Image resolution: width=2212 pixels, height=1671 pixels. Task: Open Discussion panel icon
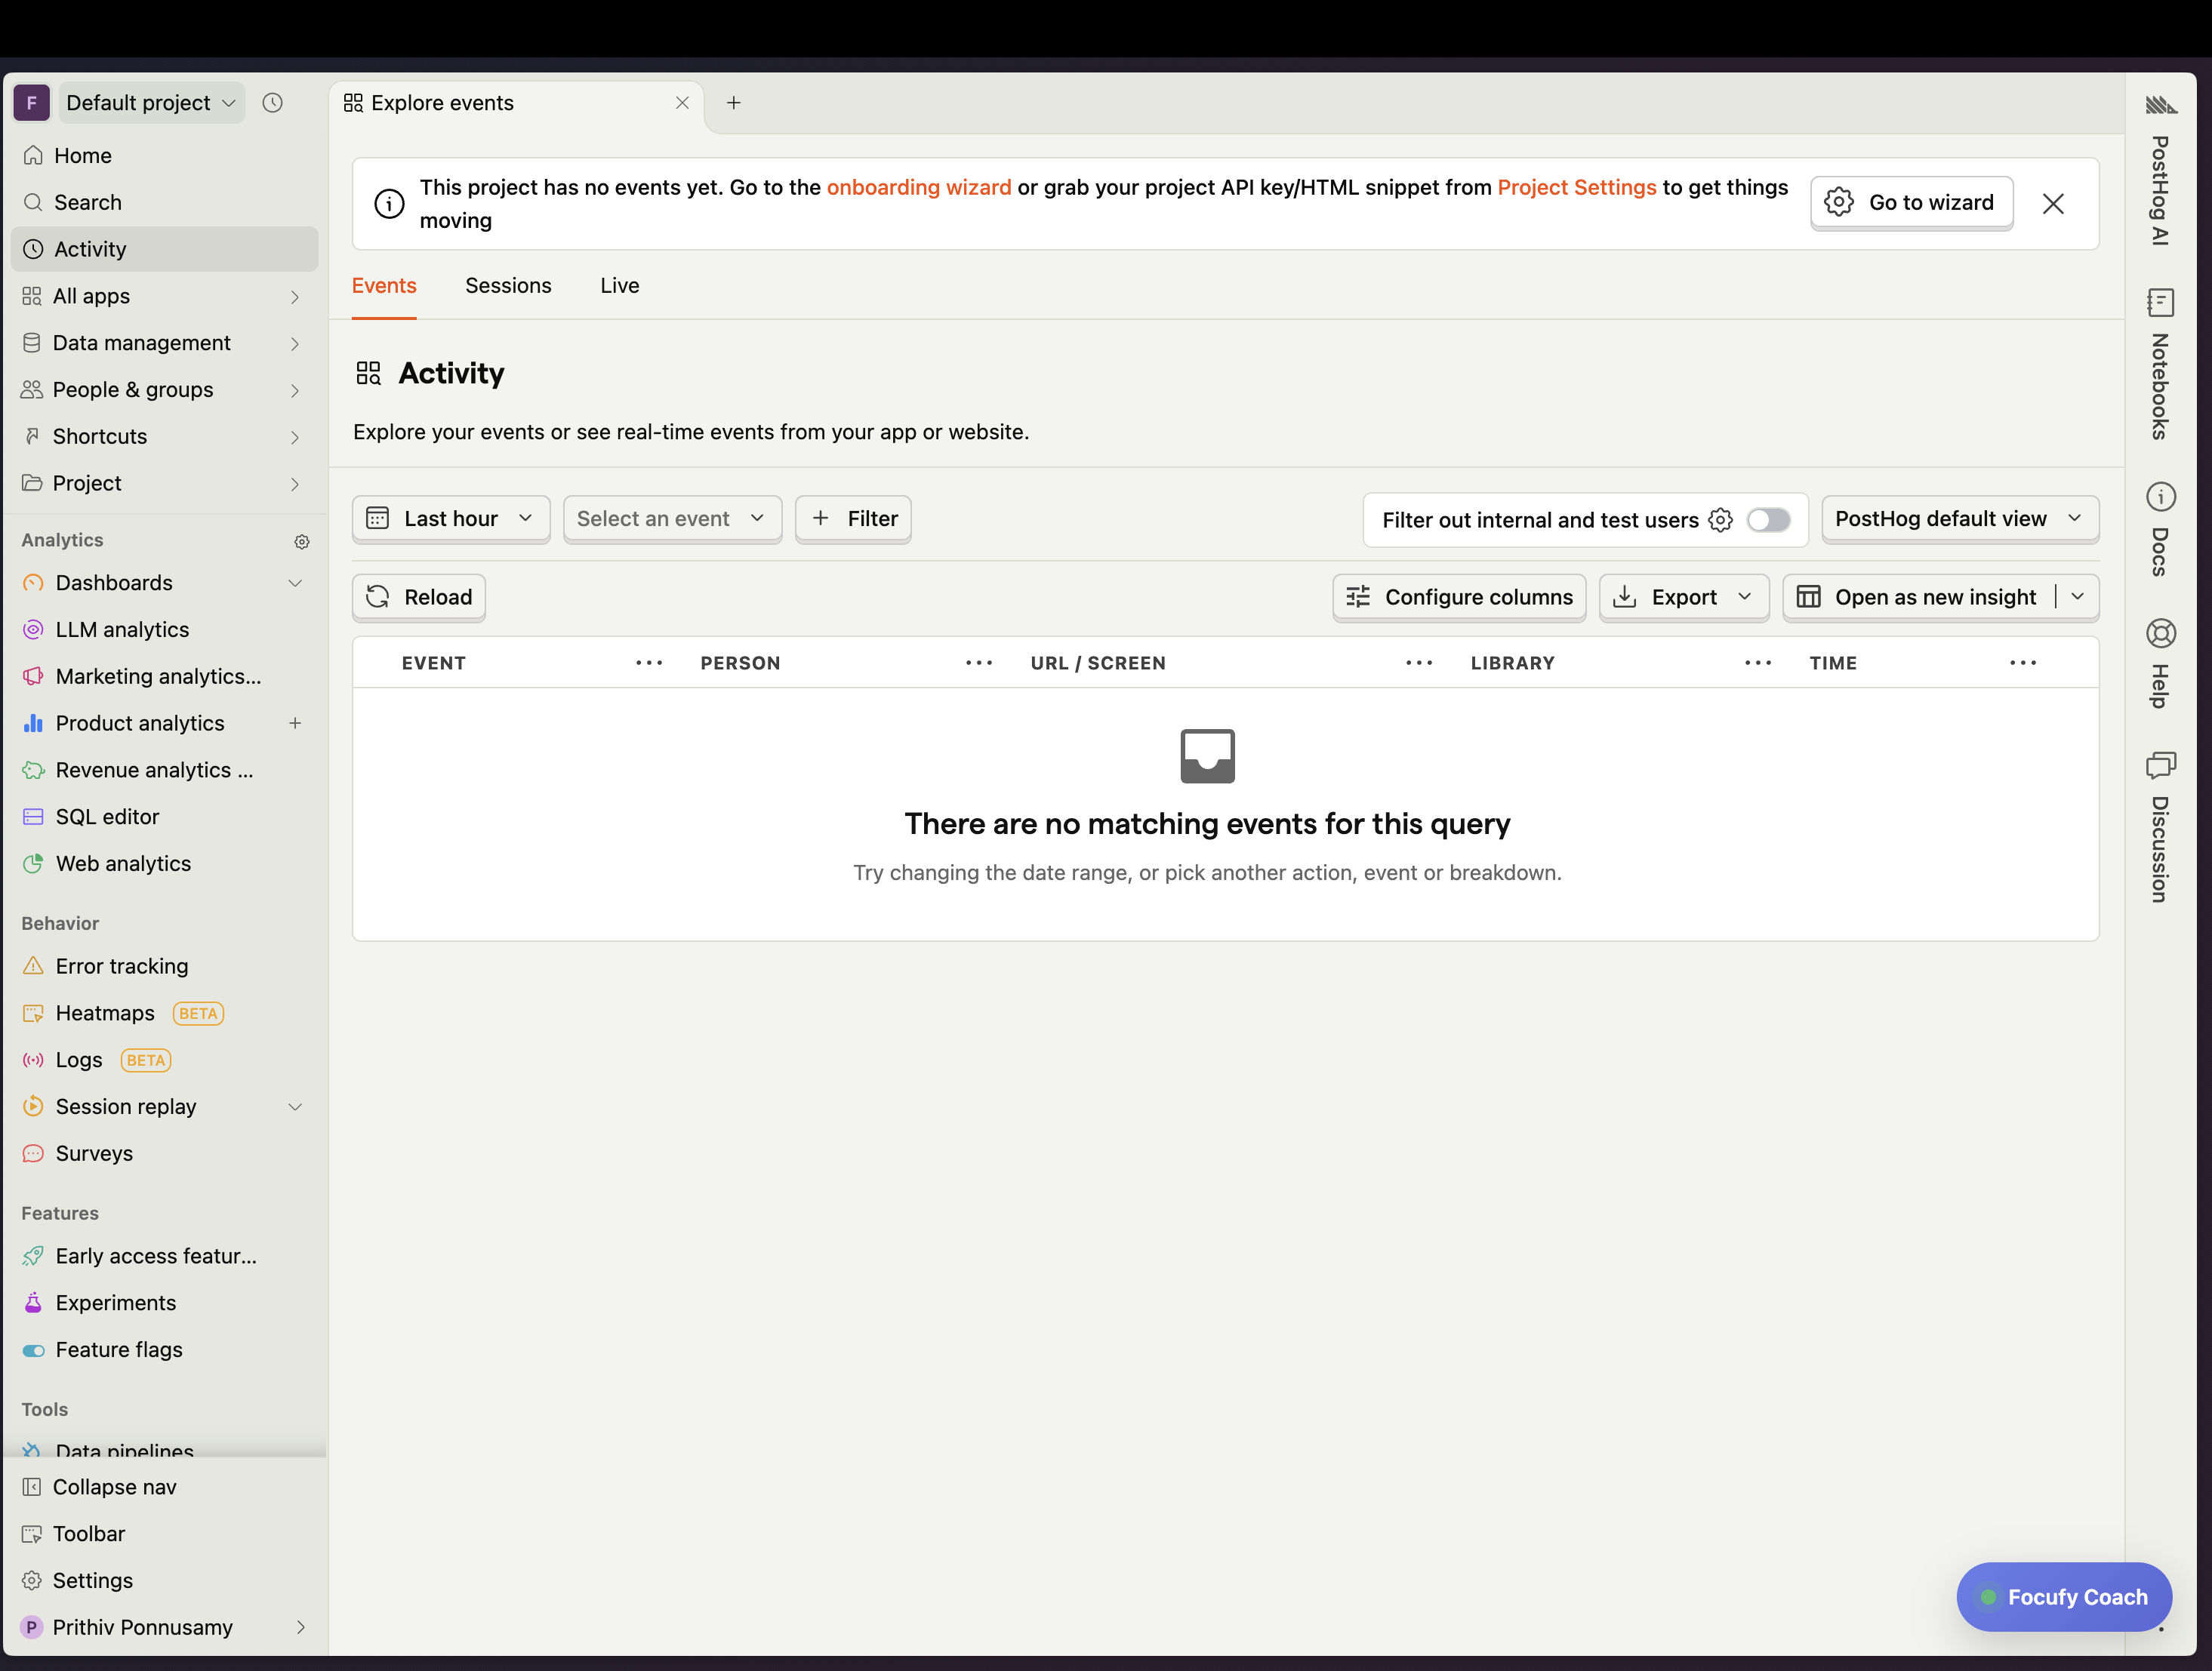2160,766
